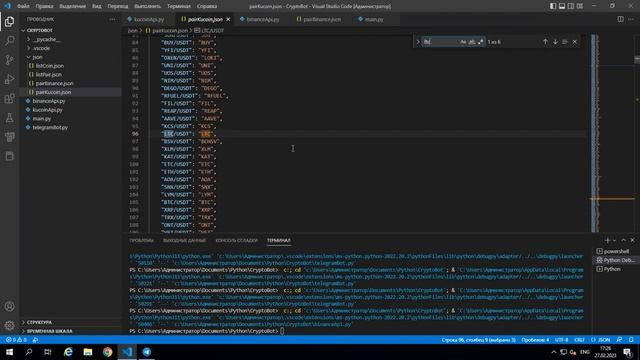Open File Explorer from the taskbar
This screenshot has width=640, height=360.
pyautogui.click(x=88, y=352)
